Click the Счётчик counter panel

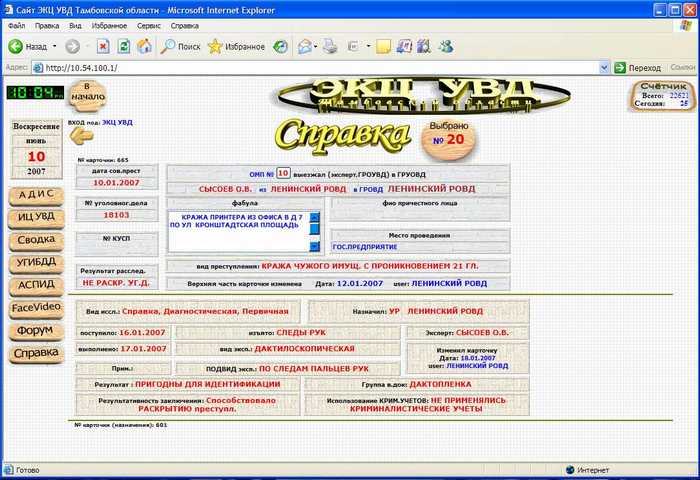(x=662, y=96)
